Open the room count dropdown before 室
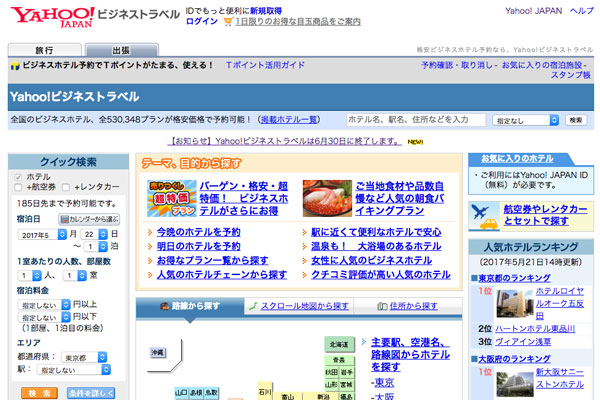600x400 pixels. click(75, 275)
